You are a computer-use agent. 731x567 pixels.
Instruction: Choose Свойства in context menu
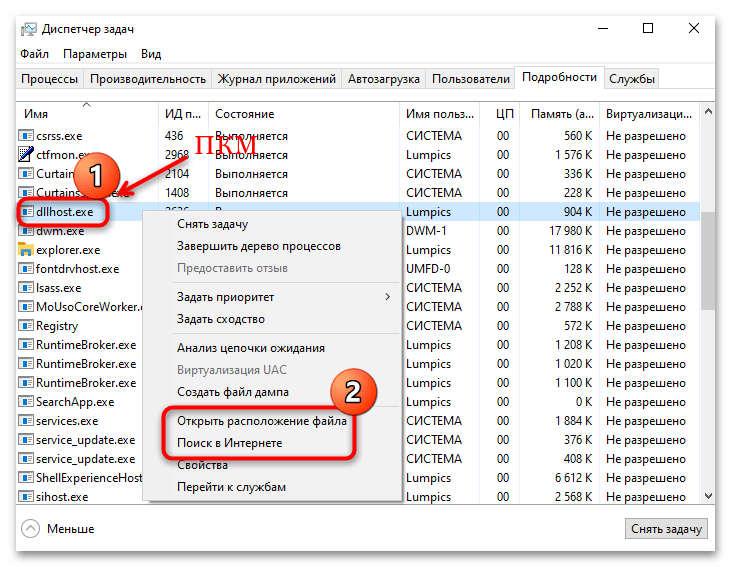(202, 465)
